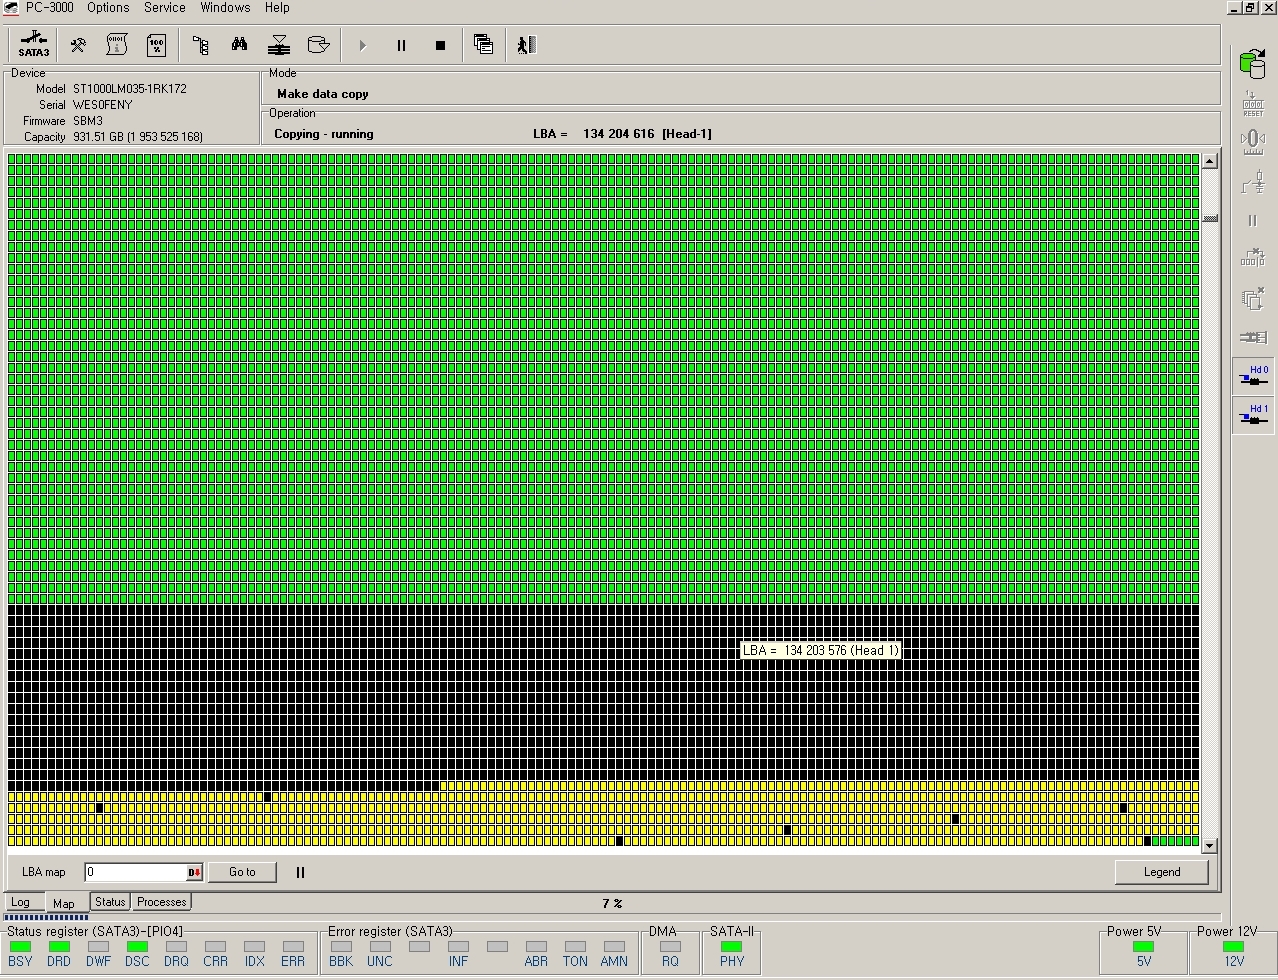Click the DRQ status indicator
The width and height of the screenshot is (1278, 980).
pos(176,947)
